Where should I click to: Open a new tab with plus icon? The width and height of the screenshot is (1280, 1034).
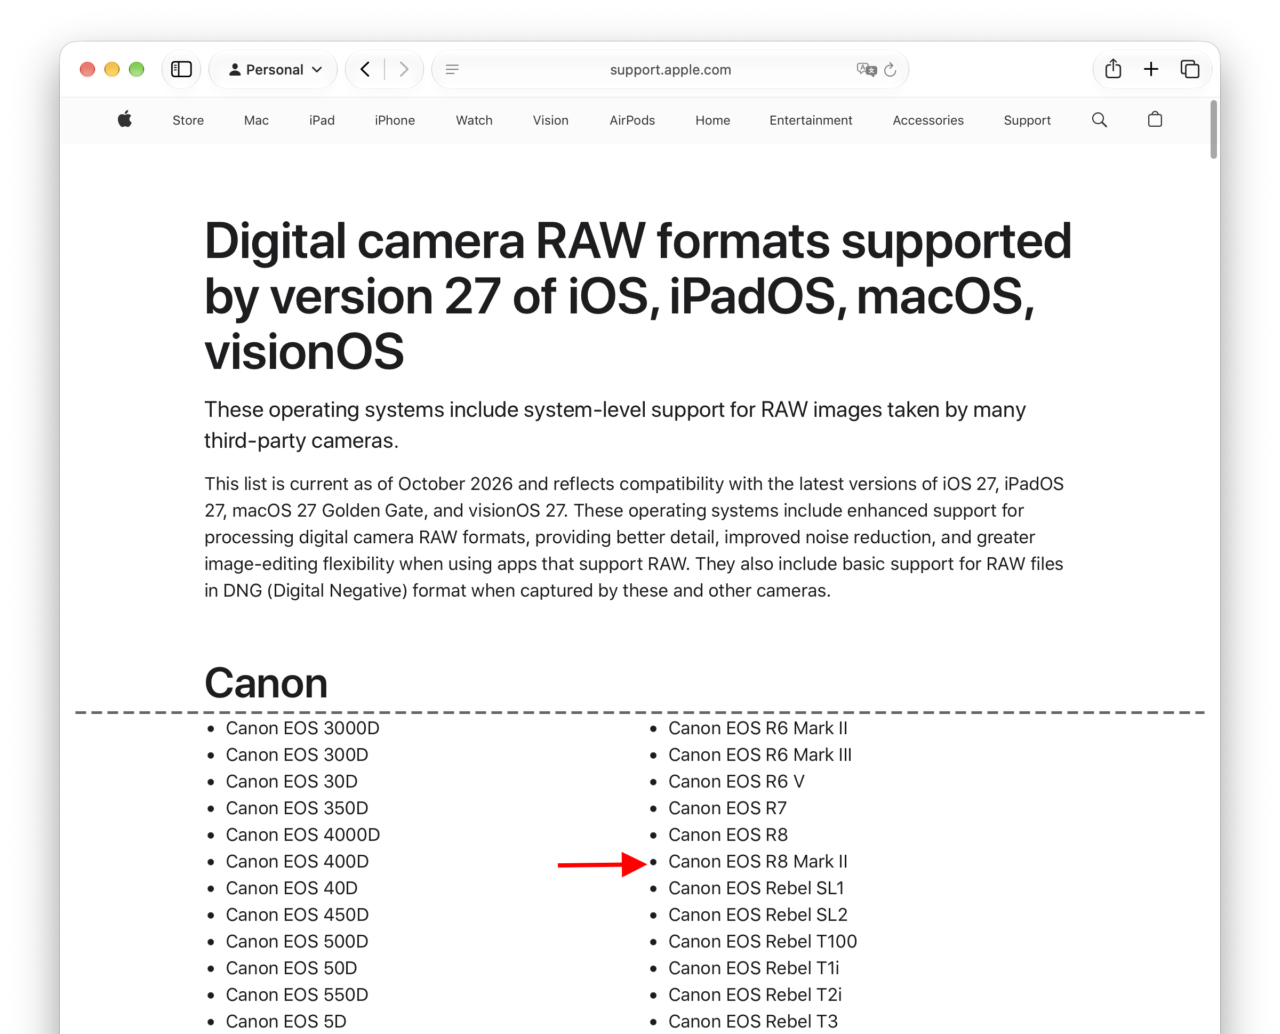1151,69
